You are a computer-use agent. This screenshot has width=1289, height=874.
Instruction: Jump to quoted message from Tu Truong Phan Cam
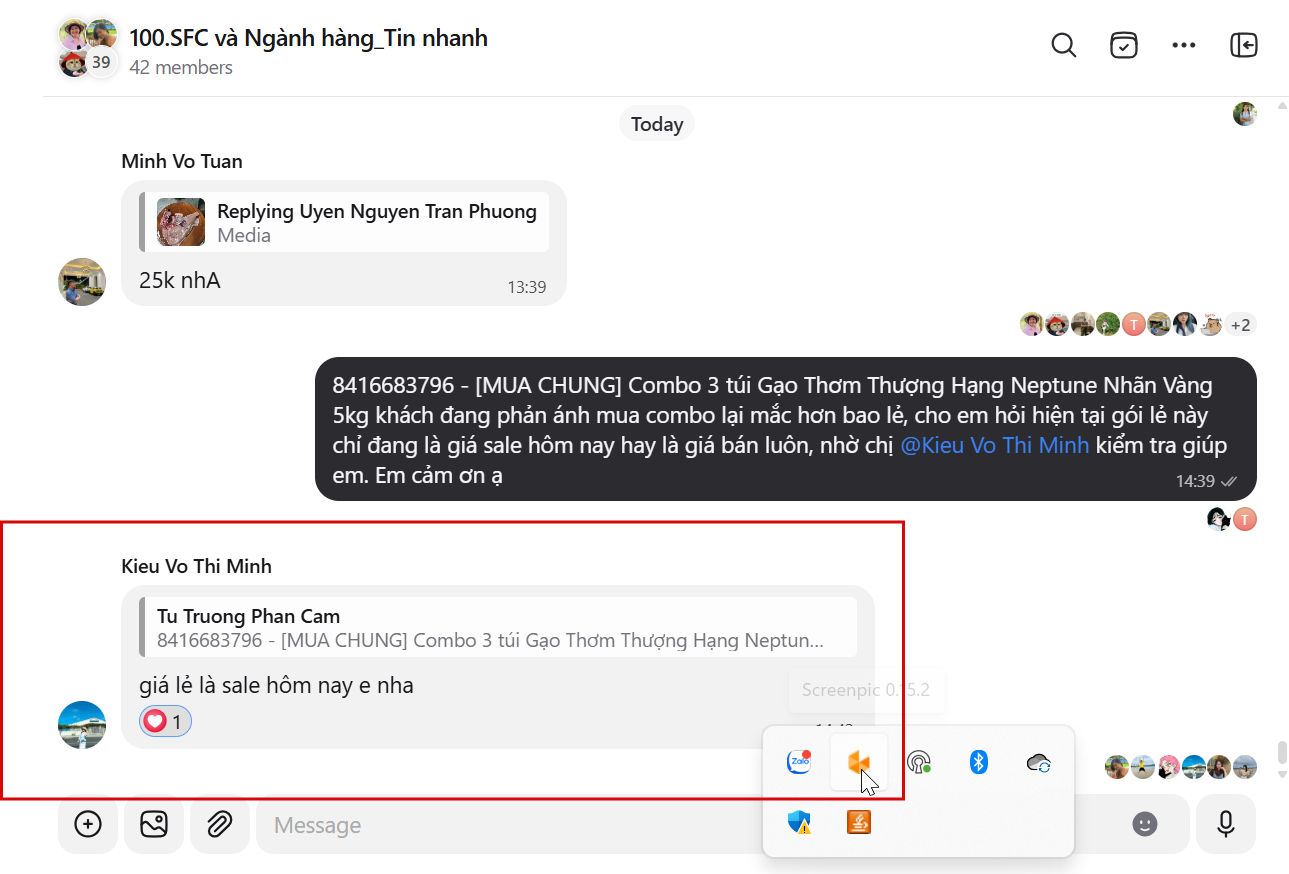tap(498, 627)
